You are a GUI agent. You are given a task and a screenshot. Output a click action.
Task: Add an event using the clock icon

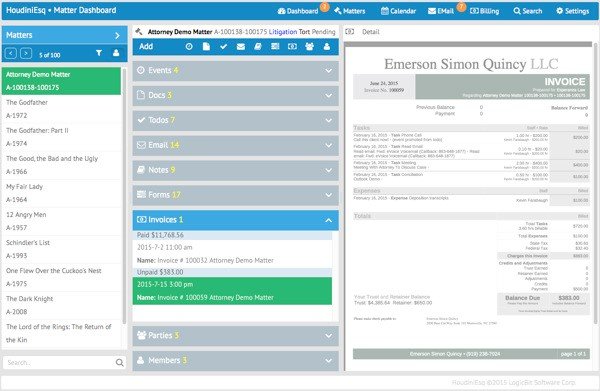point(189,47)
